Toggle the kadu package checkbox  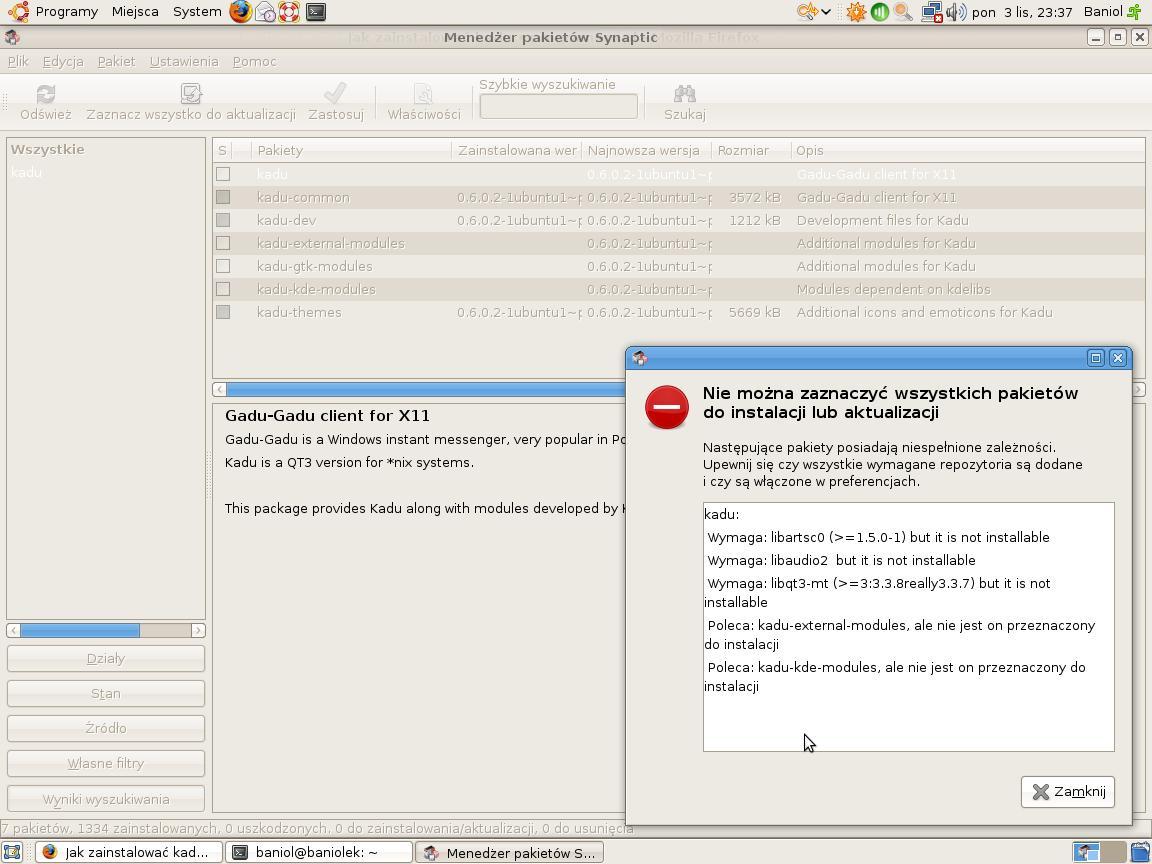tap(223, 174)
